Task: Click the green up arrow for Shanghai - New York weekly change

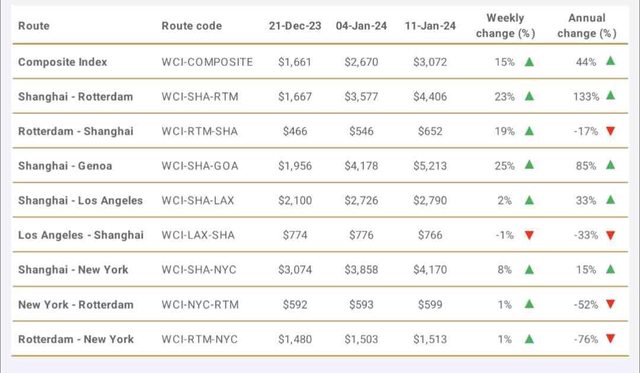Action: coord(529,269)
